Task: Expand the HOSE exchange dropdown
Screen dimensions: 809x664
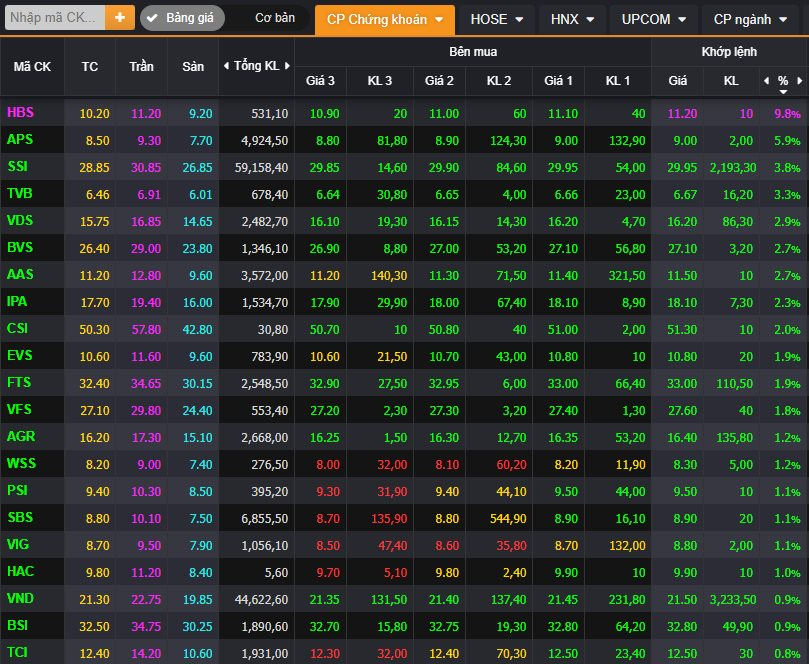Action: [496, 18]
